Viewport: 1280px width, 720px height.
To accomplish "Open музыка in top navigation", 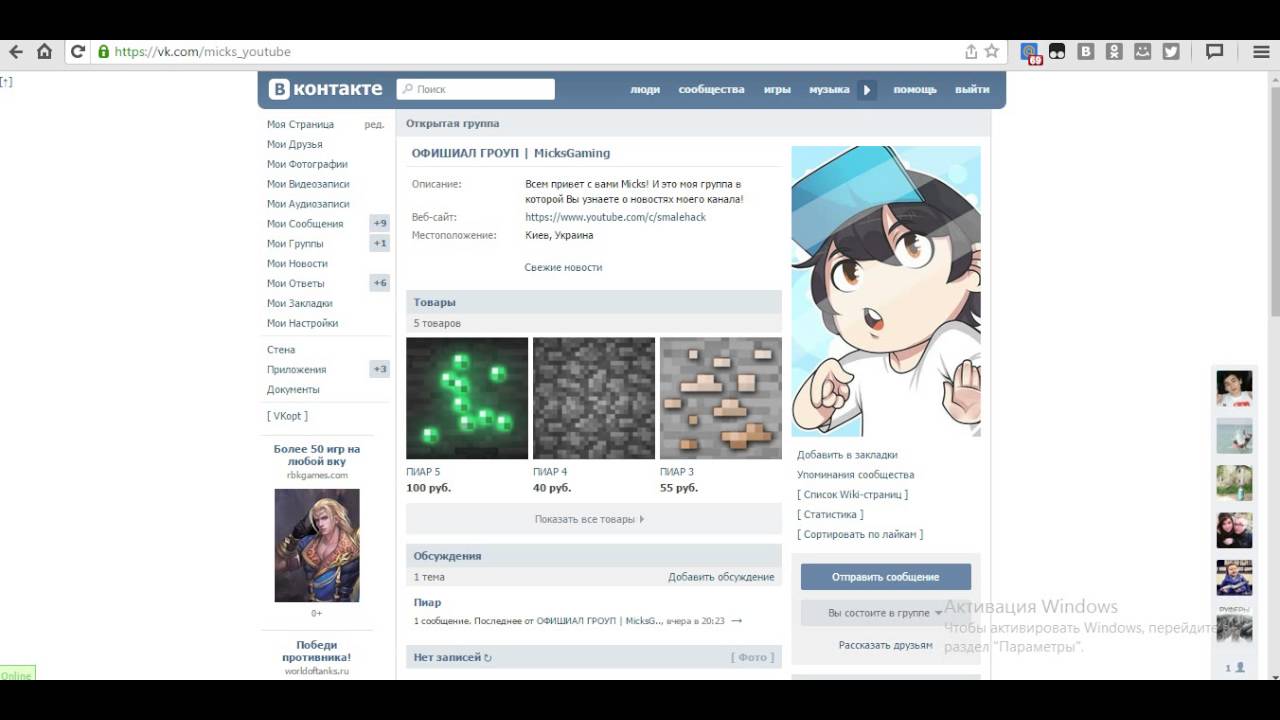I will pyautogui.click(x=829, y=89).
